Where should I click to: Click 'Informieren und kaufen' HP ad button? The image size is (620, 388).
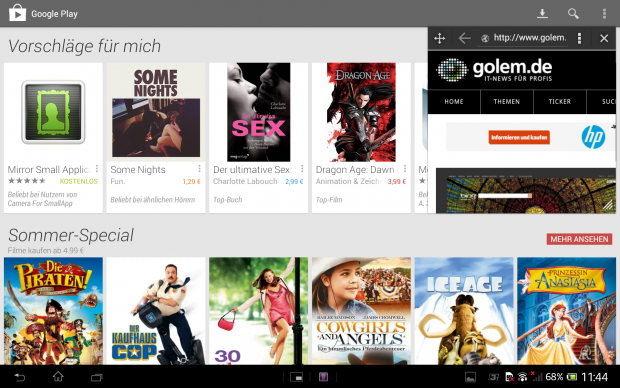pos(519,137)
